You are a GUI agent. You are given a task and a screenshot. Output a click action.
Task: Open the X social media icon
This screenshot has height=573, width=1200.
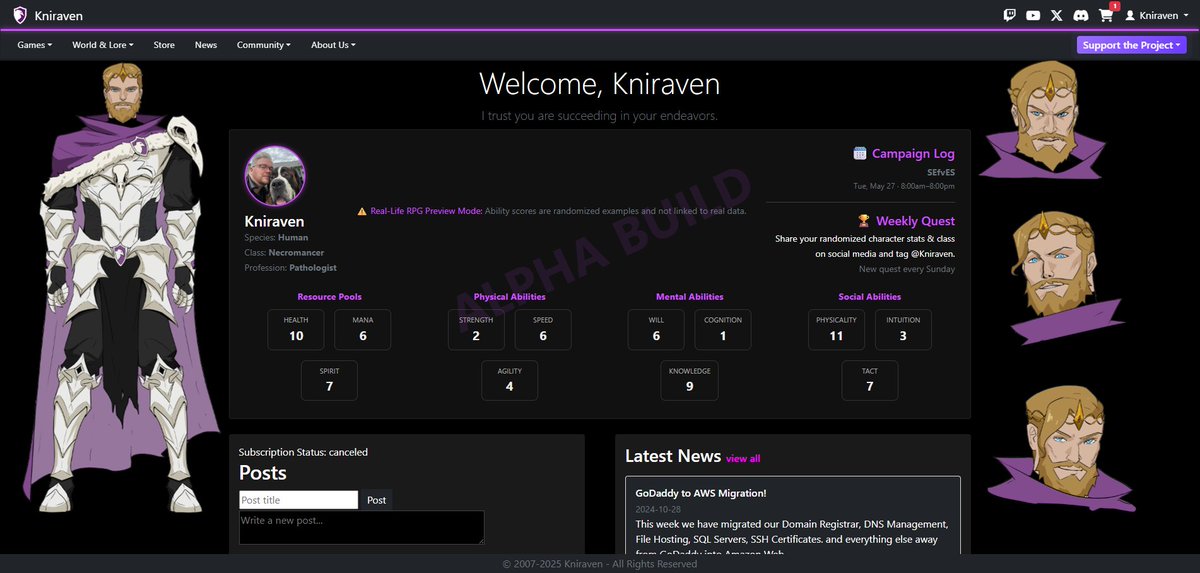(x=1057, y=15)
